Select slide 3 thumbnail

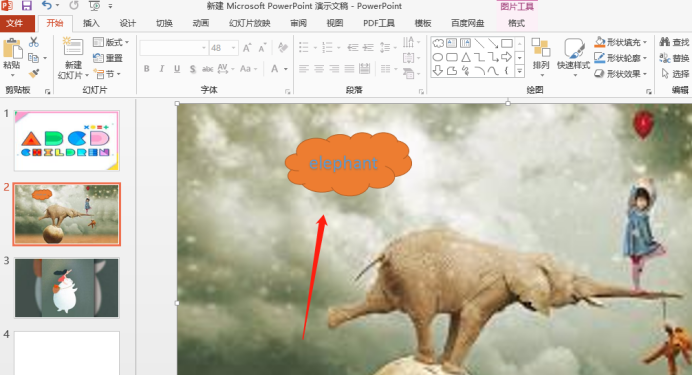coord(67,288)
